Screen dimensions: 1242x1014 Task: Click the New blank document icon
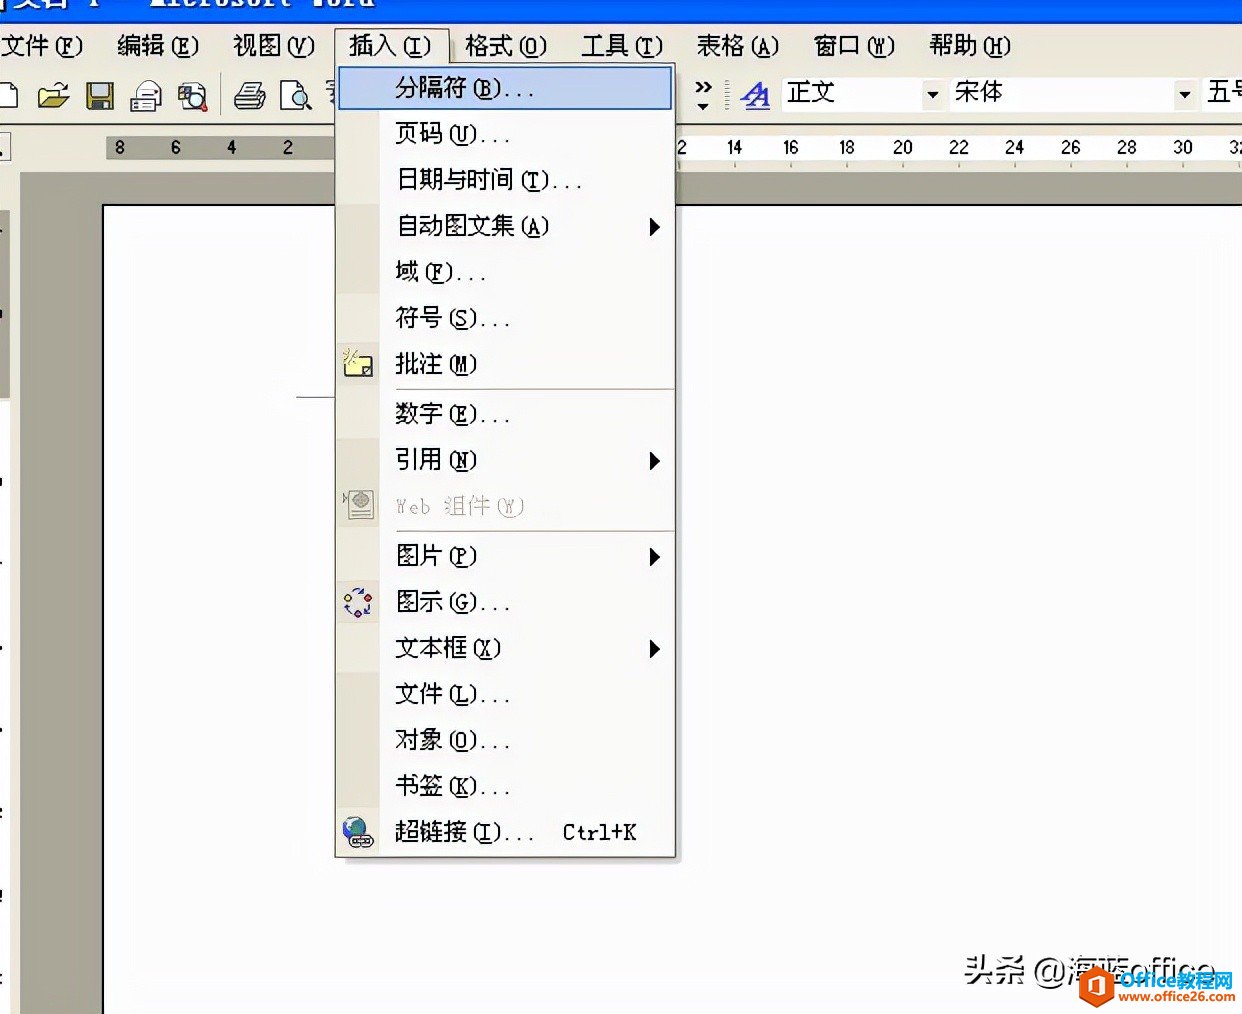8,96
